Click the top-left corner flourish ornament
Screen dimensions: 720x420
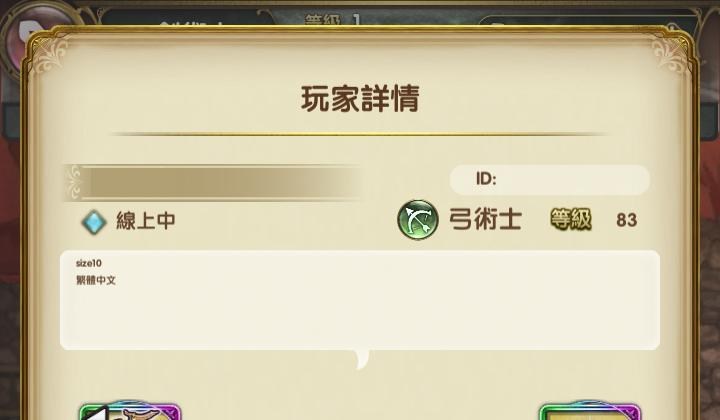(51, 56)
